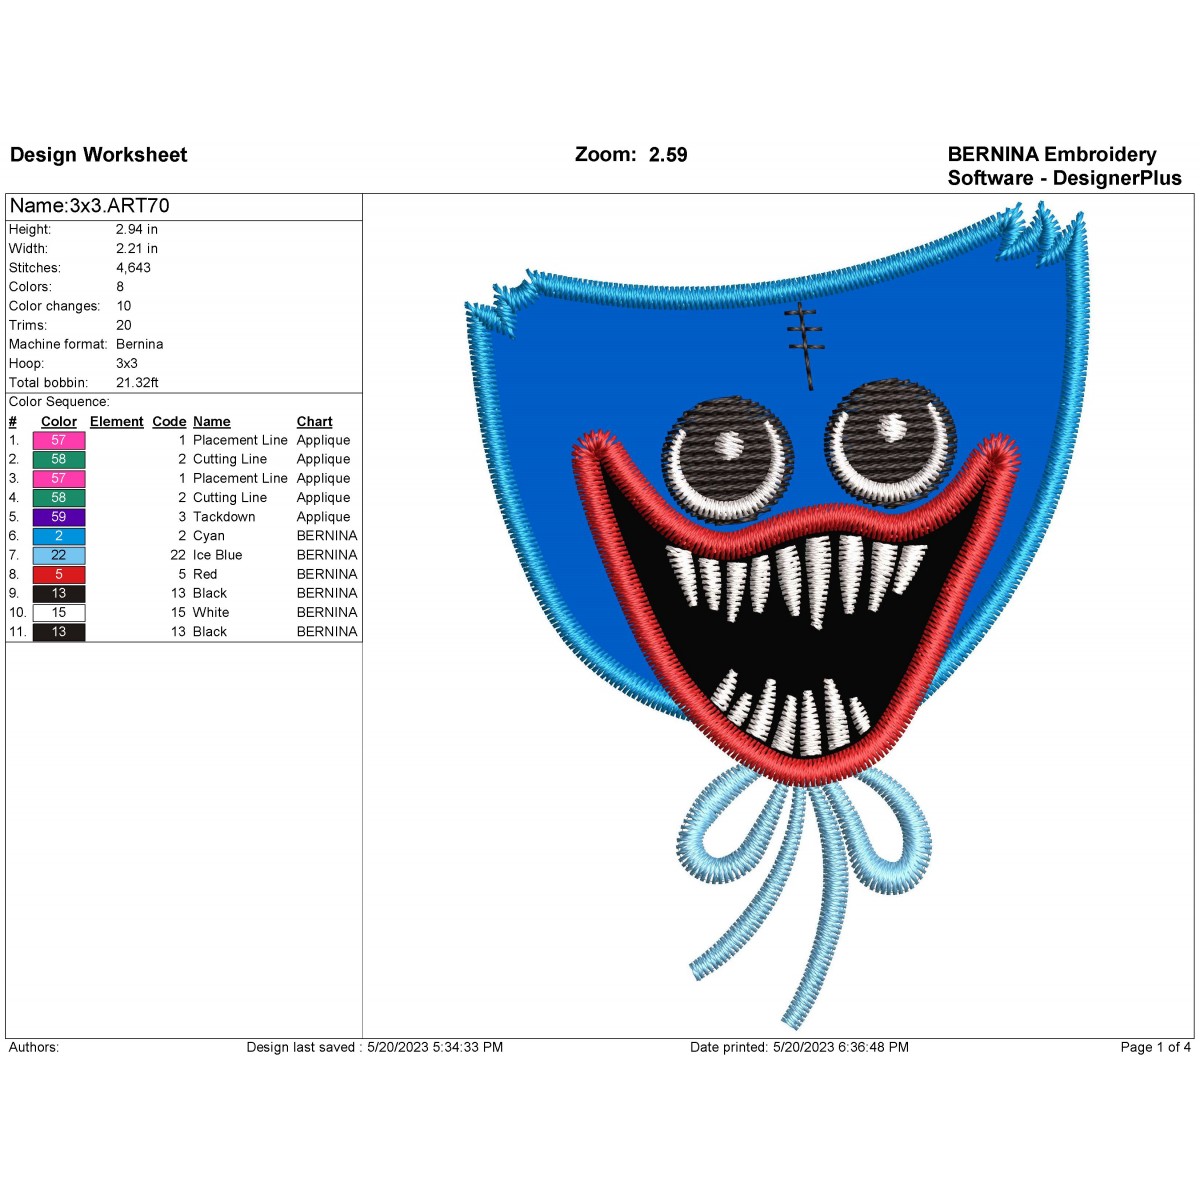
Task: Select "Placement Line" in sequence row 3
Action: (x=240, y=478)
